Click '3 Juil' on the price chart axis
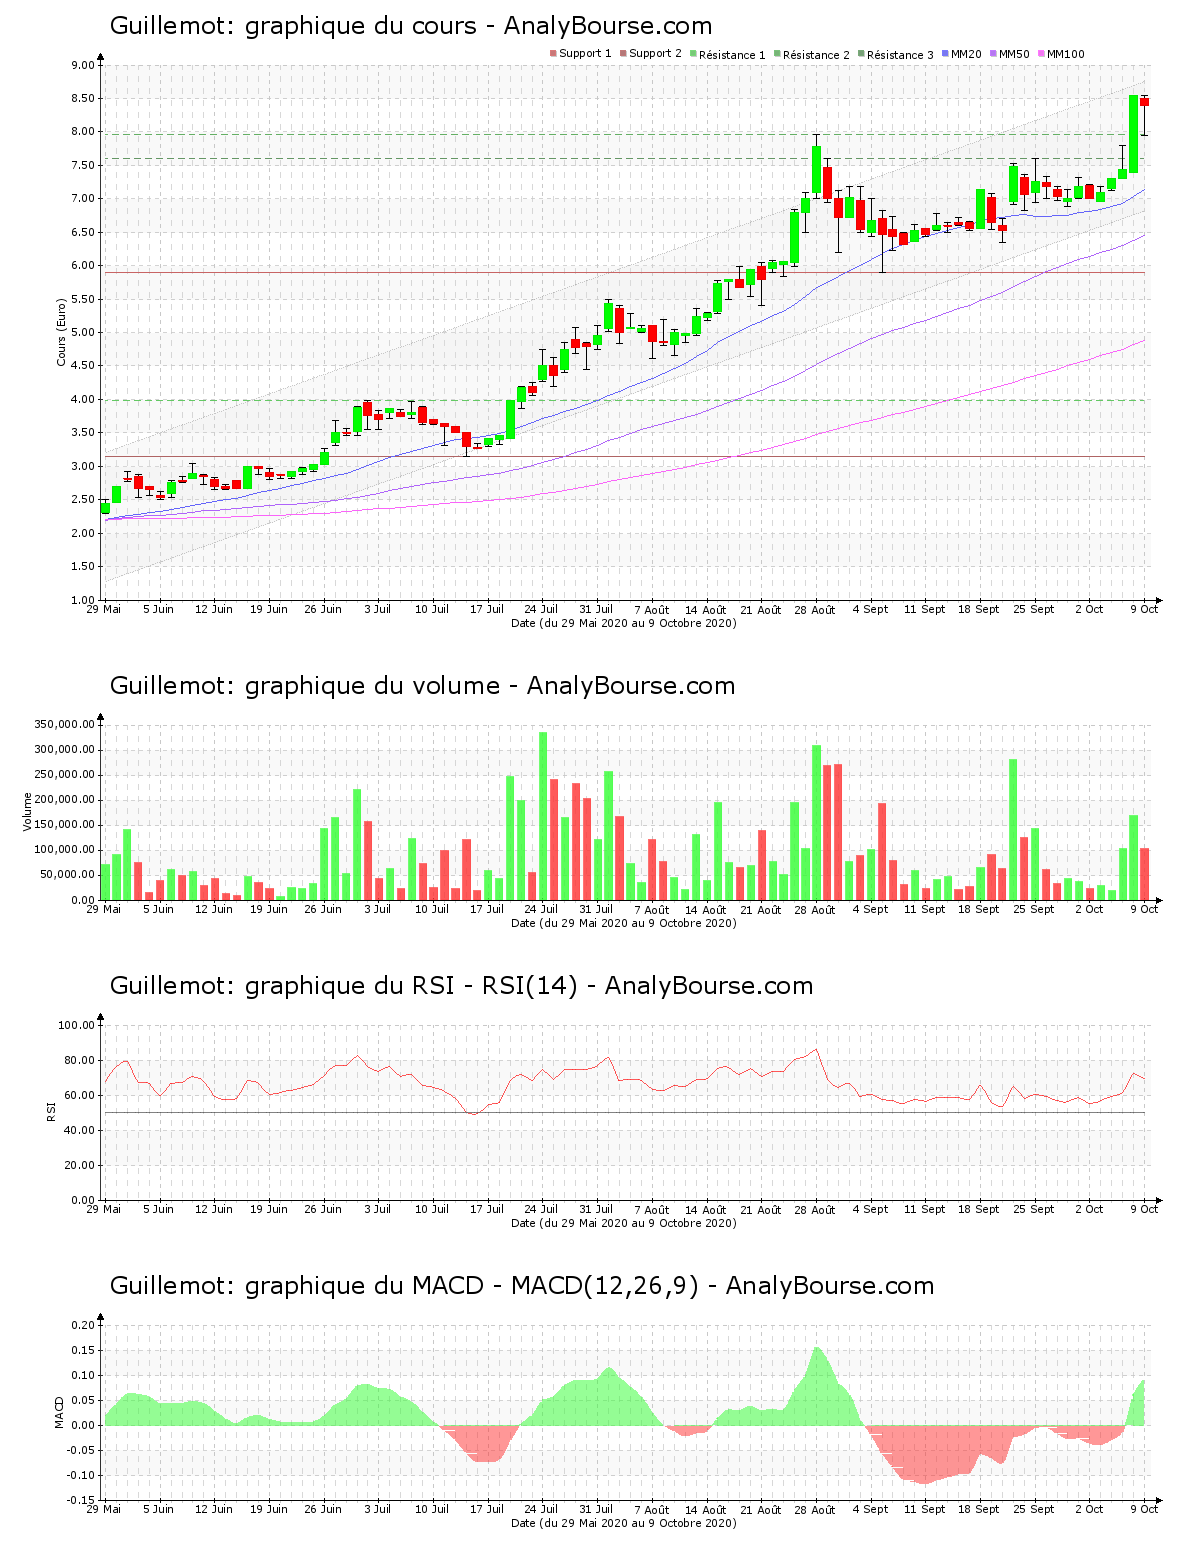 [377, 609]
